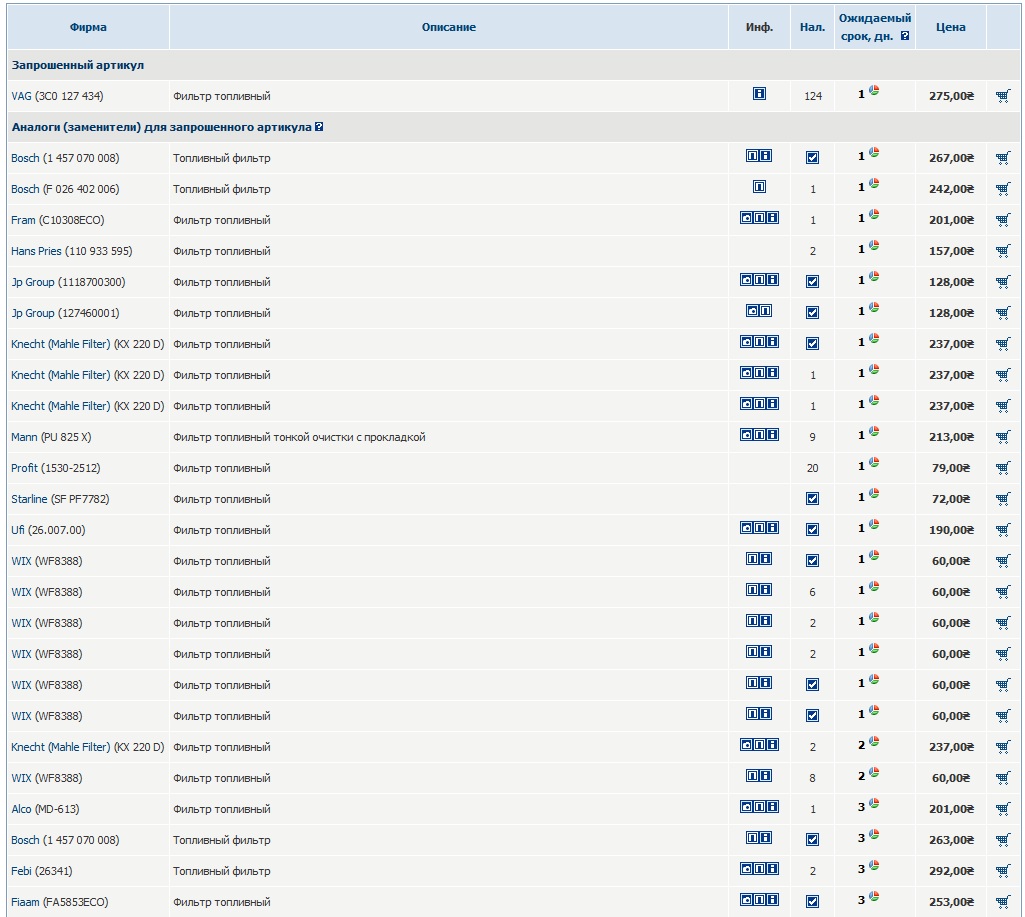
Task: Click price 79,00₴ for Profit filter
Action: coord(951,468)
